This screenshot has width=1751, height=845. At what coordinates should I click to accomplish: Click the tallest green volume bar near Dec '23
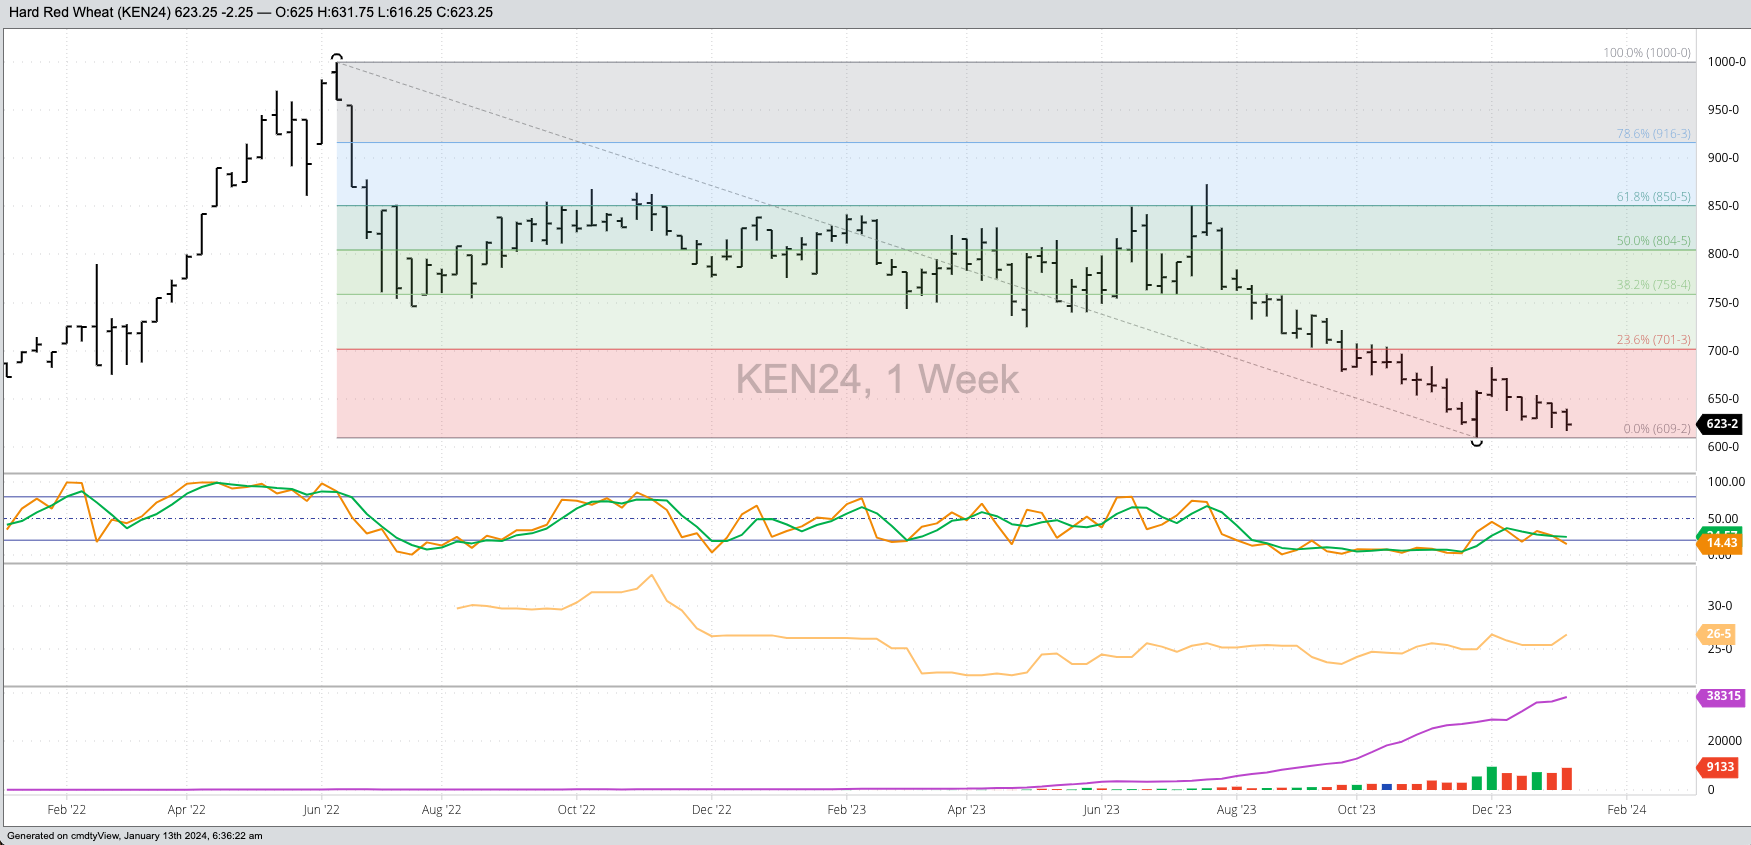coord(1492,778)
